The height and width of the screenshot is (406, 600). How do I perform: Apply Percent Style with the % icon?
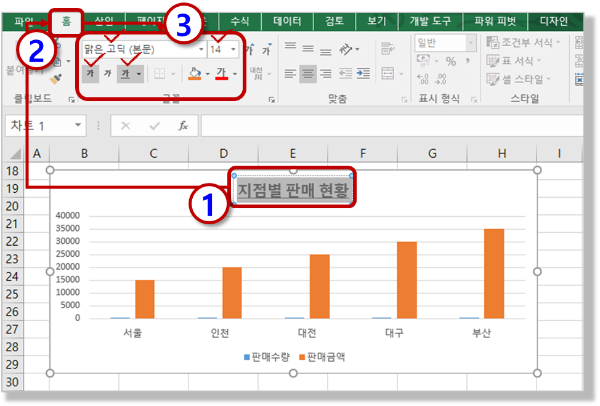[x=451, y=61]
